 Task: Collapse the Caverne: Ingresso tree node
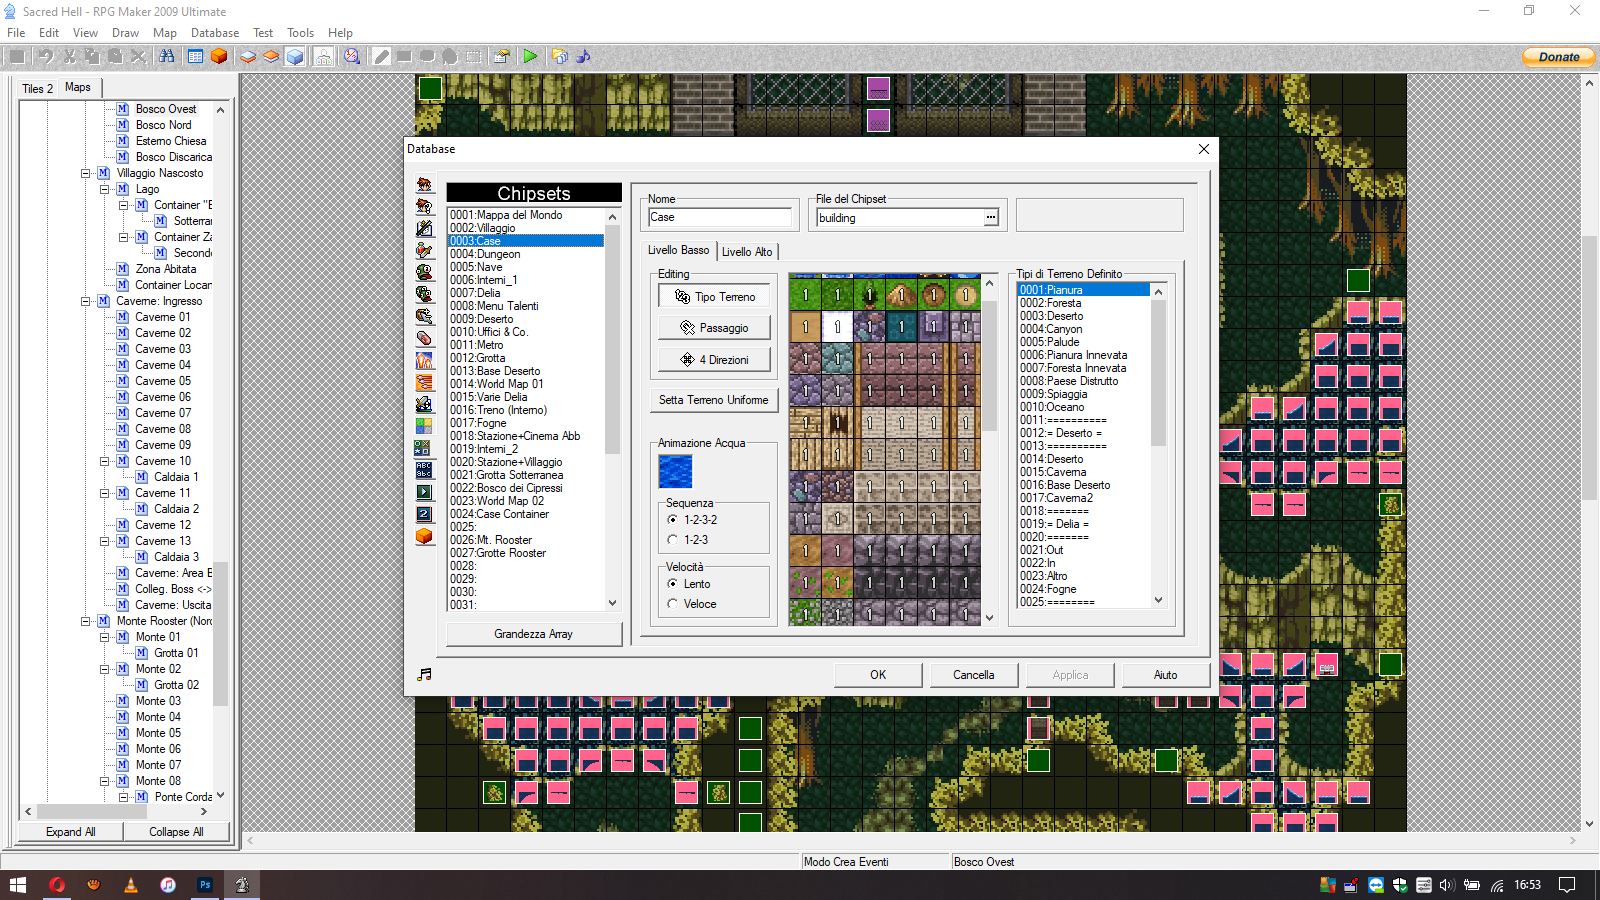click(x=85, y=301)
